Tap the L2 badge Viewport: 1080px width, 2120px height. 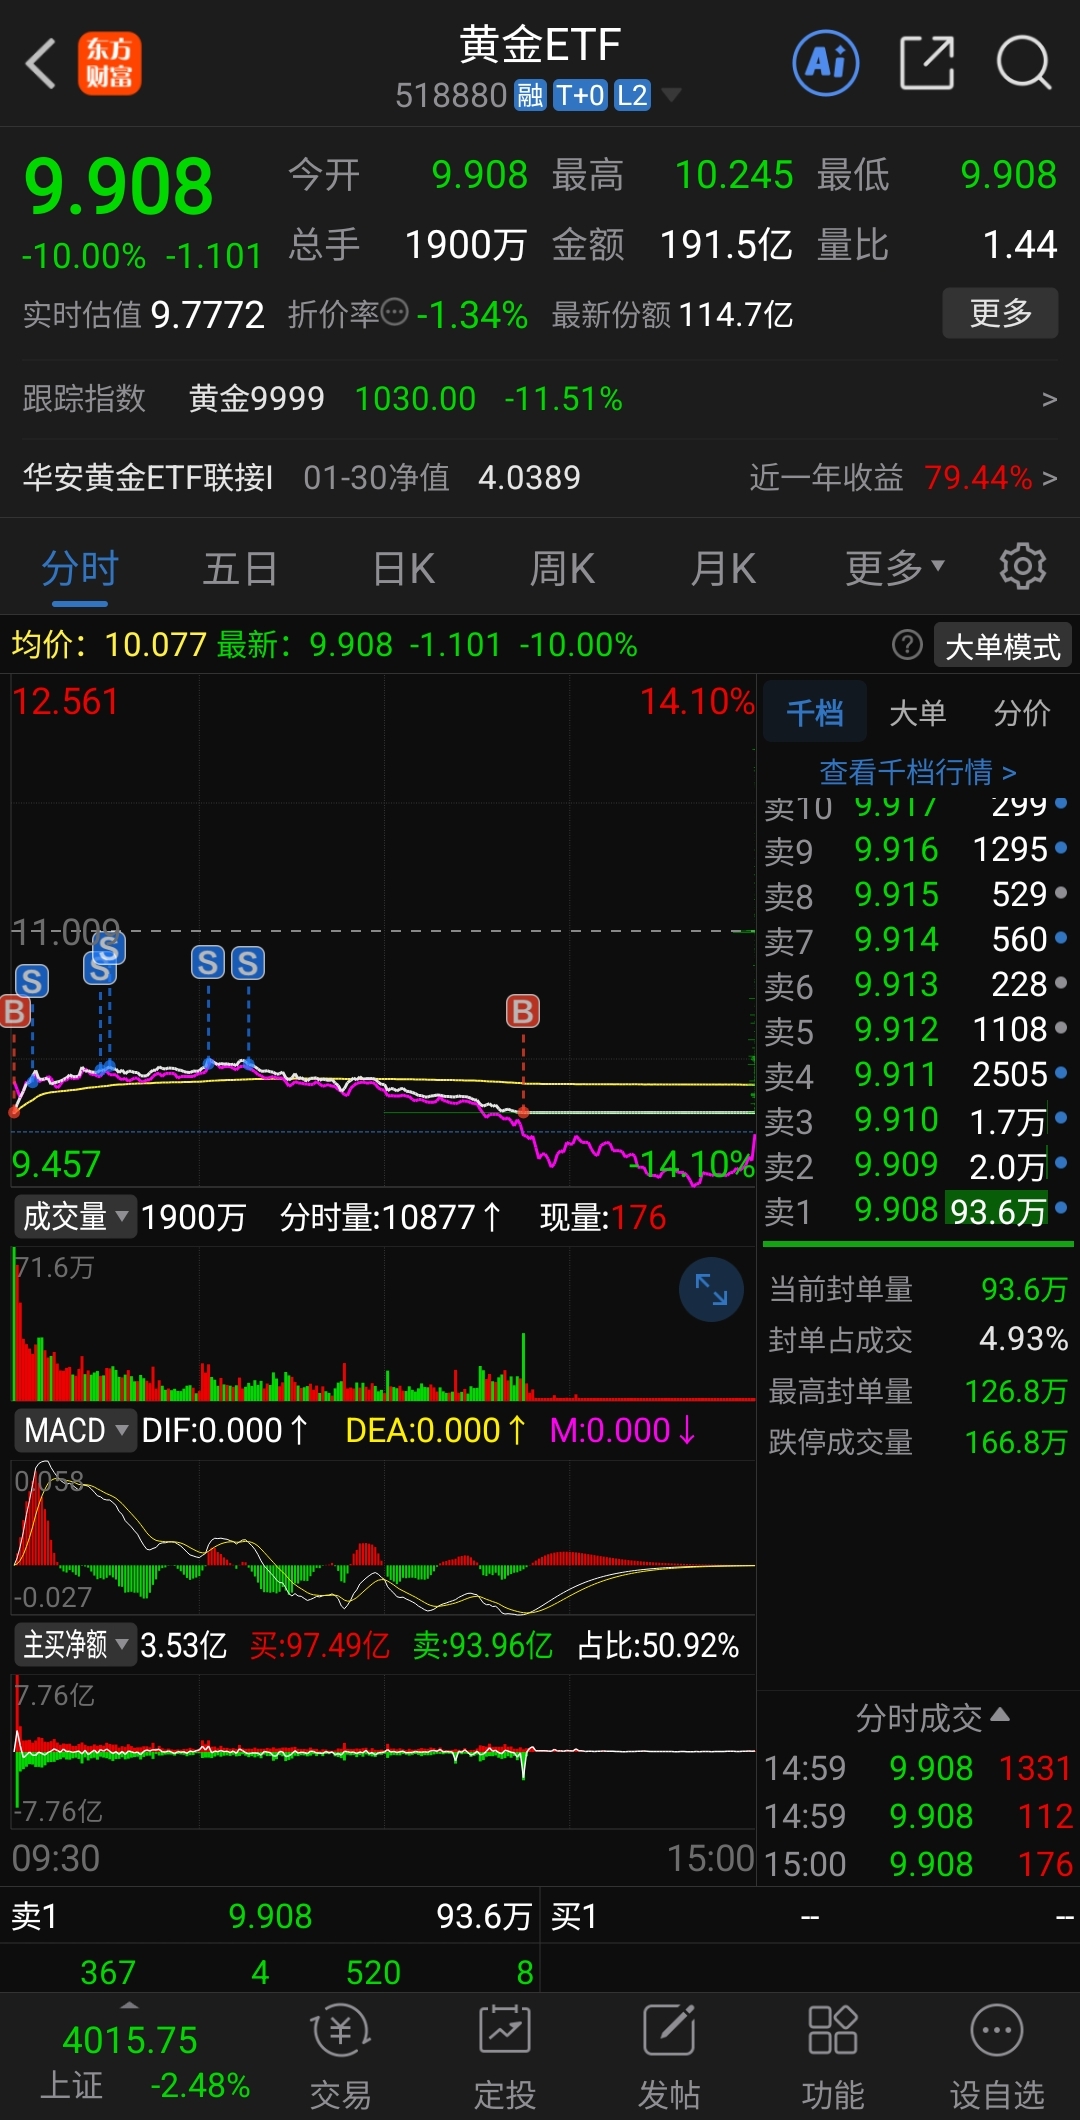tap(632, 95)
